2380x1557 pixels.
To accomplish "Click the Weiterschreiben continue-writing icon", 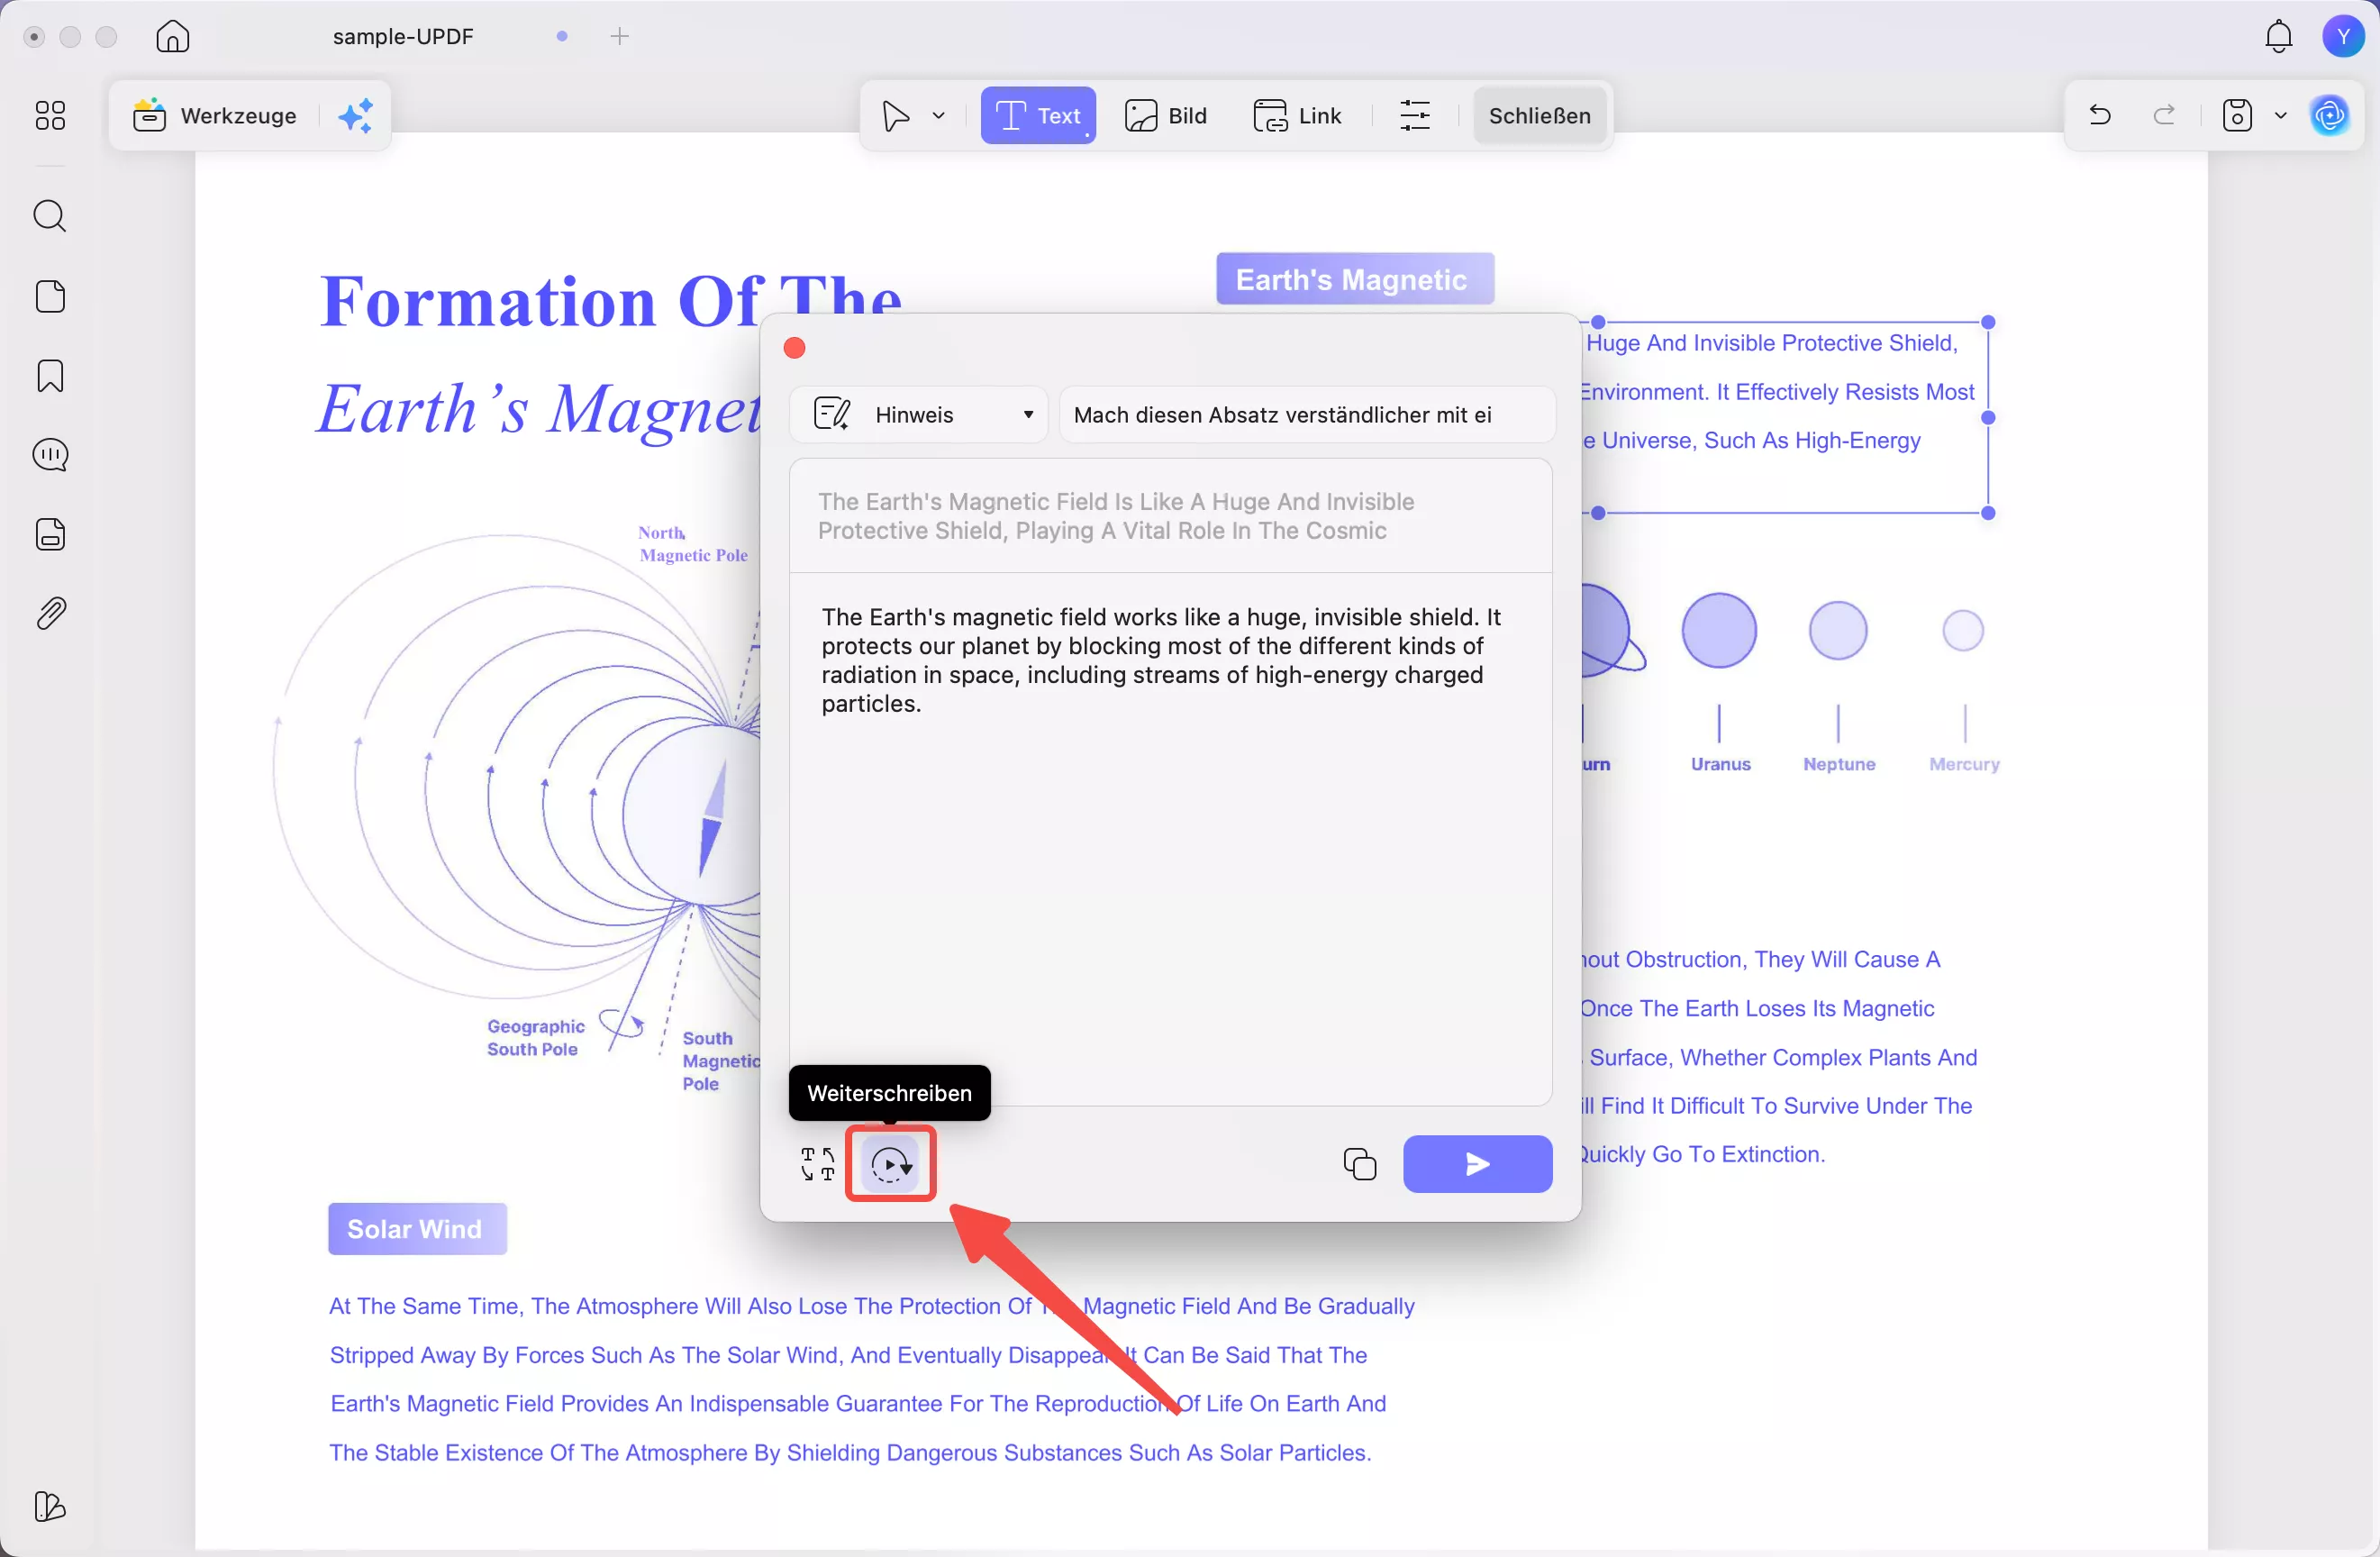I will [x=890, y=1164].
